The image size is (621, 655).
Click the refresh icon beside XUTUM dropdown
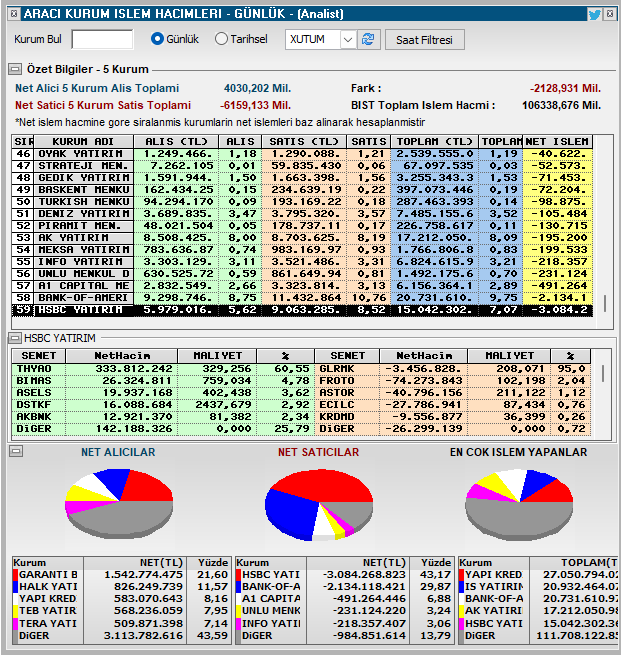pos(369,39)
